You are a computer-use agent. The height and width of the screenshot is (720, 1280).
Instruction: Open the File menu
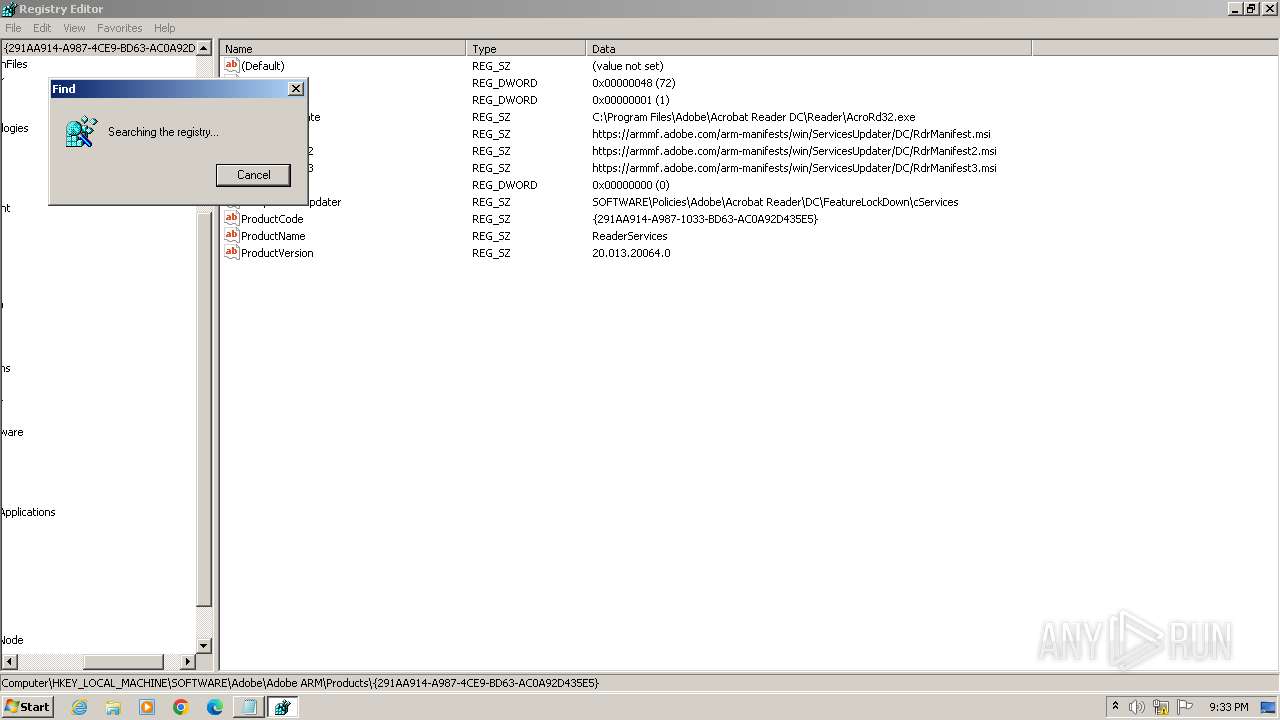click(x=13, y=28)
